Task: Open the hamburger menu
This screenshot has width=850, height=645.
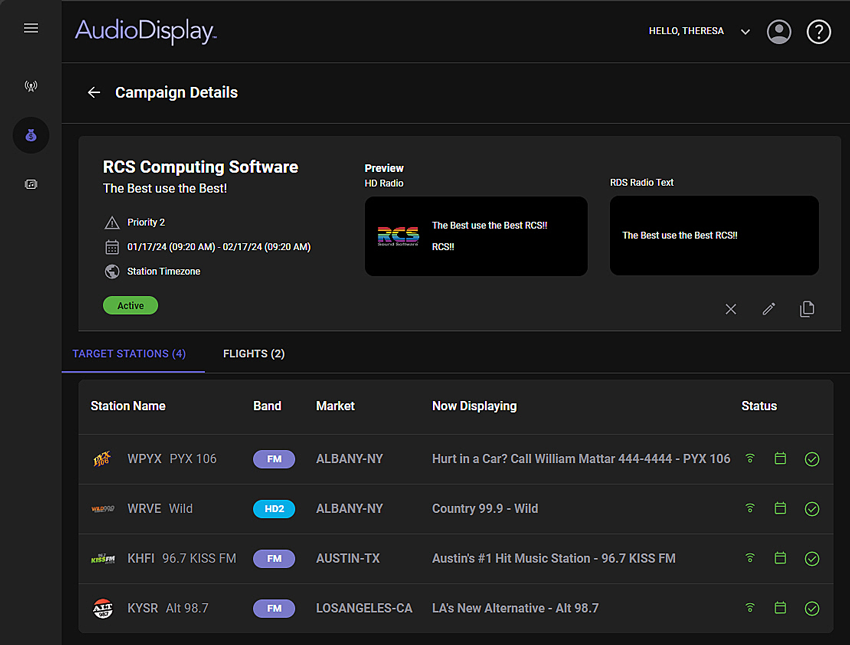Action: 31,28
